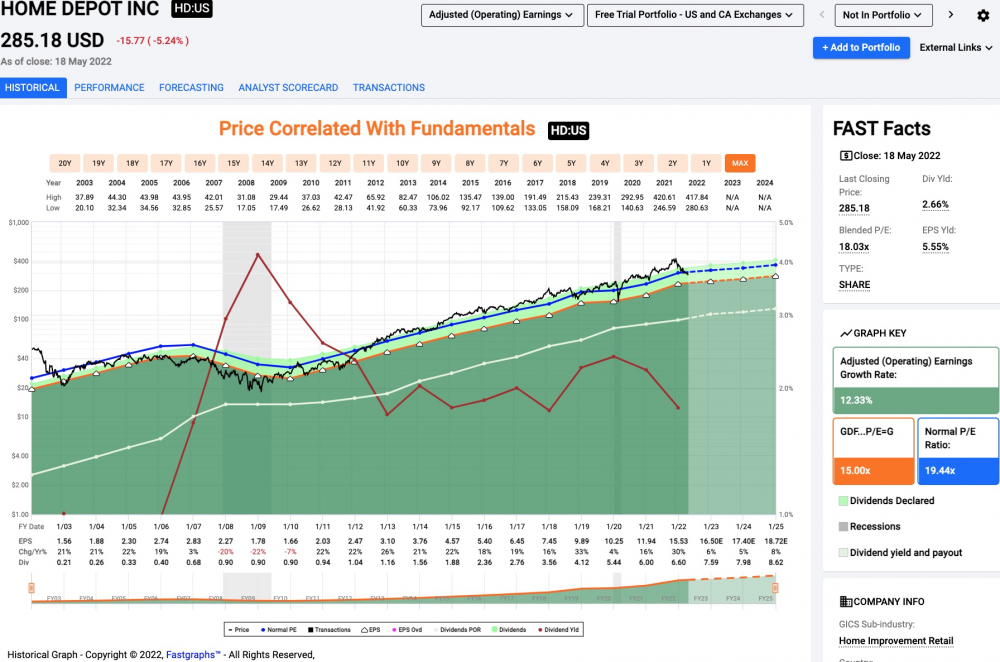Select 3Y time range button

639,163
